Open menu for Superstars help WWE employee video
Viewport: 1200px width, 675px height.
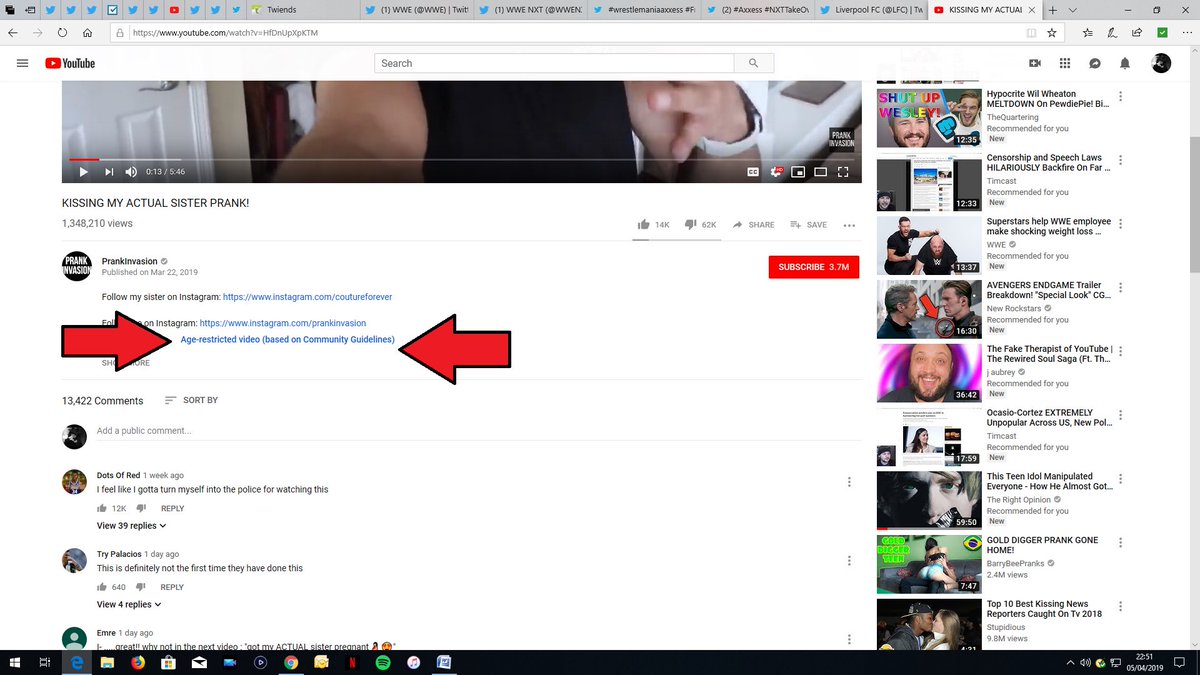[1120, 224]
